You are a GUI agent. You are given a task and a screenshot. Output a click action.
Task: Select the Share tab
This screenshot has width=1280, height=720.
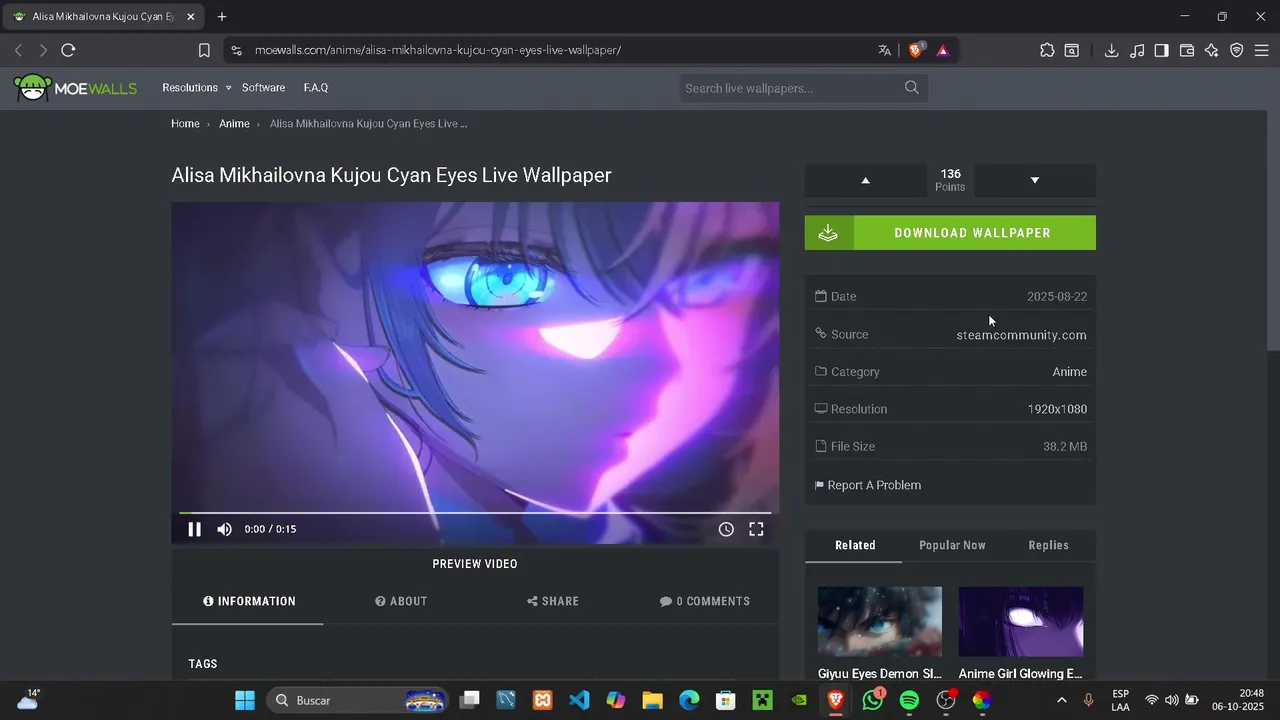pos(553,601)
